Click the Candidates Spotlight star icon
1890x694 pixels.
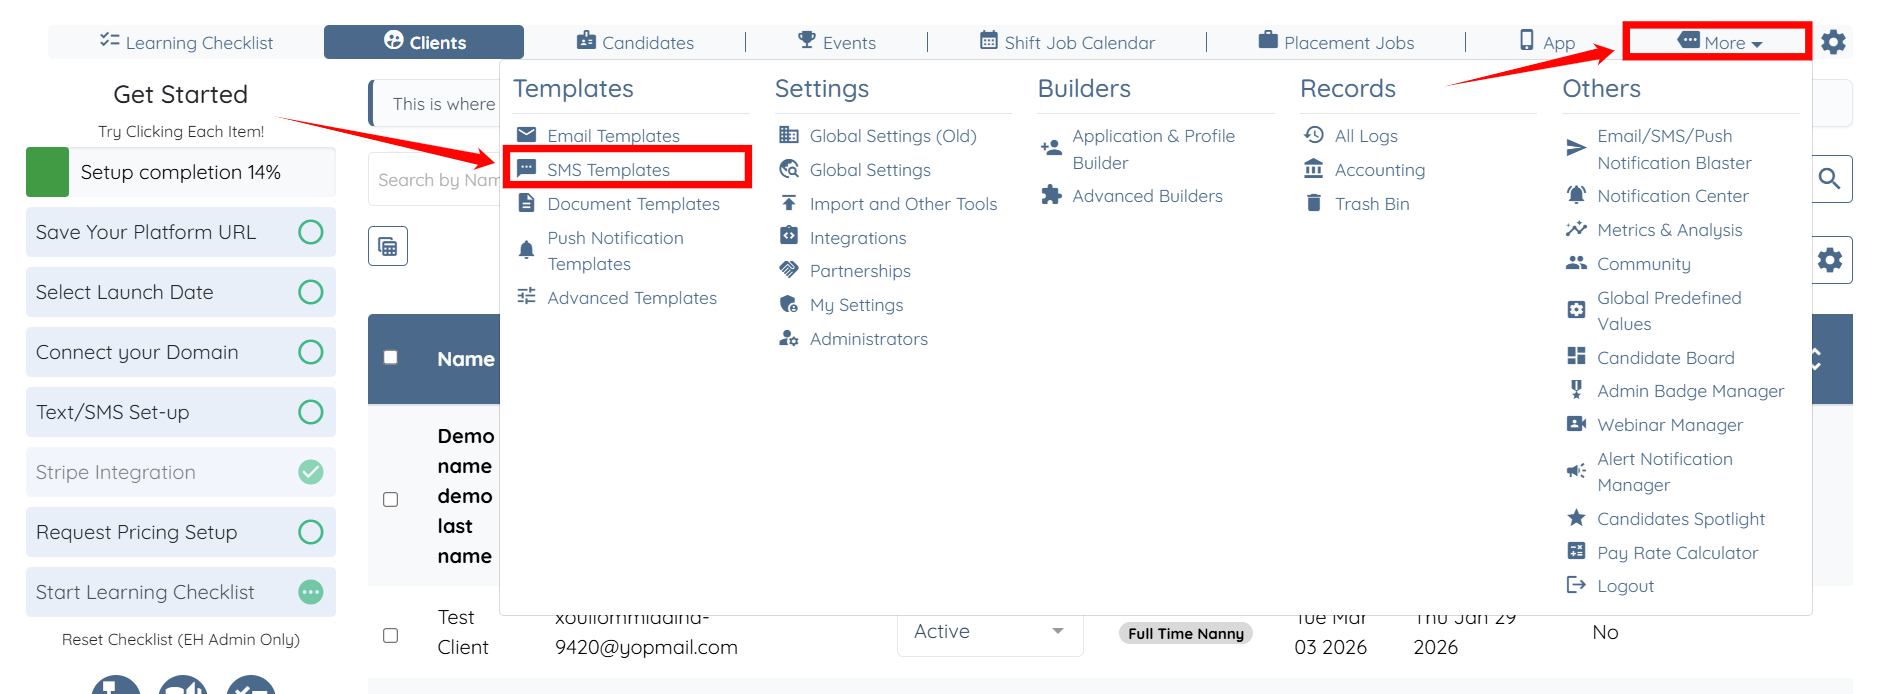tap(1576, 518)
